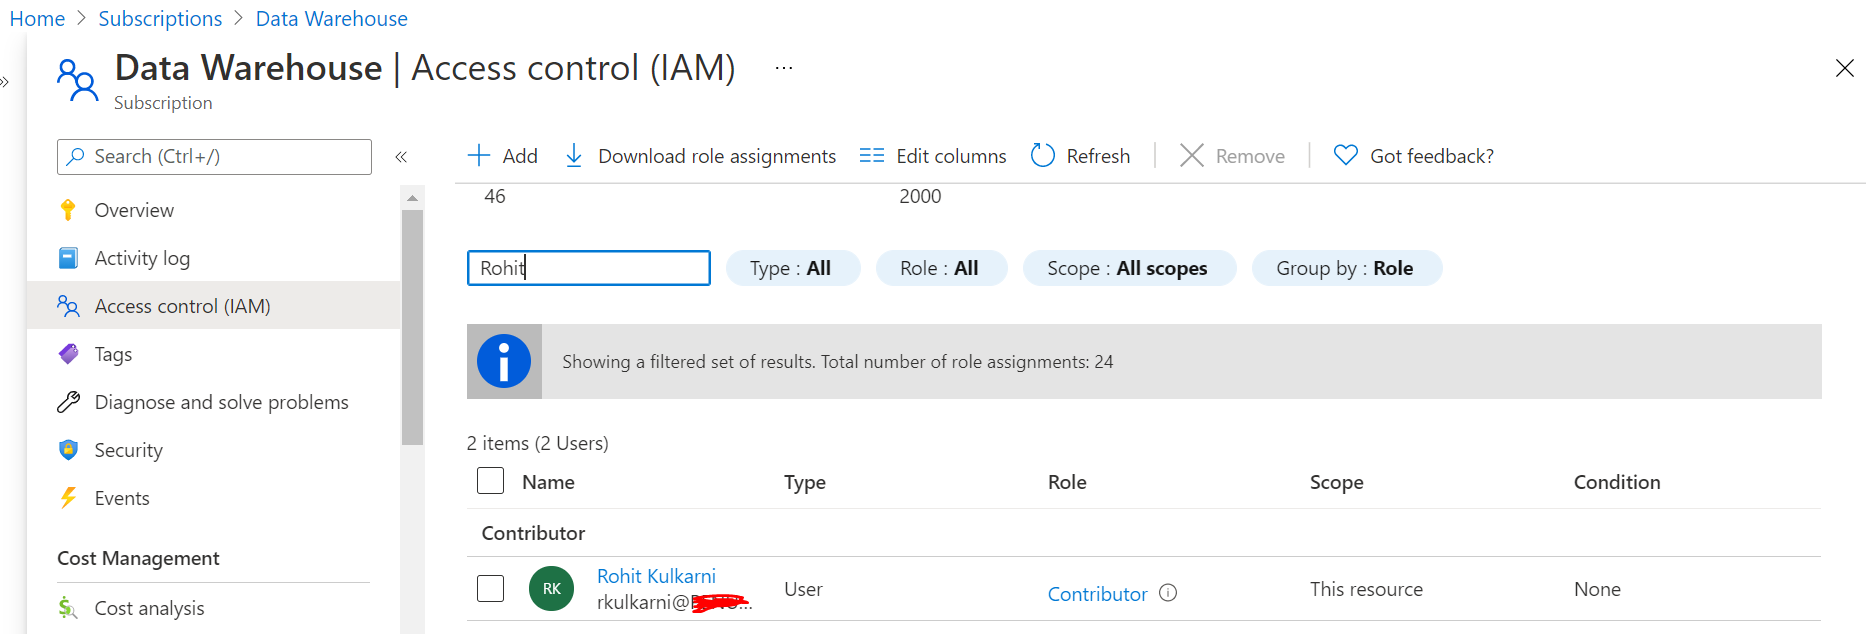Click the Events menu label

[122, 498]
